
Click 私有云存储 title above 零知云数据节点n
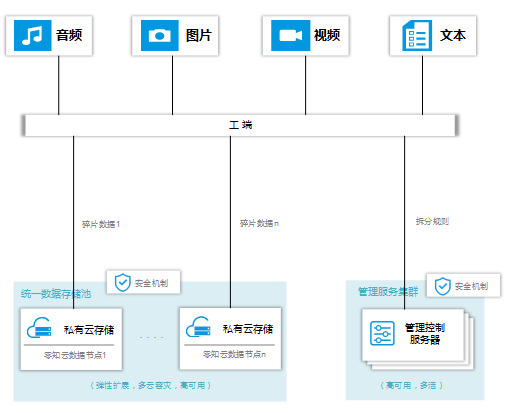pos(248,329)
